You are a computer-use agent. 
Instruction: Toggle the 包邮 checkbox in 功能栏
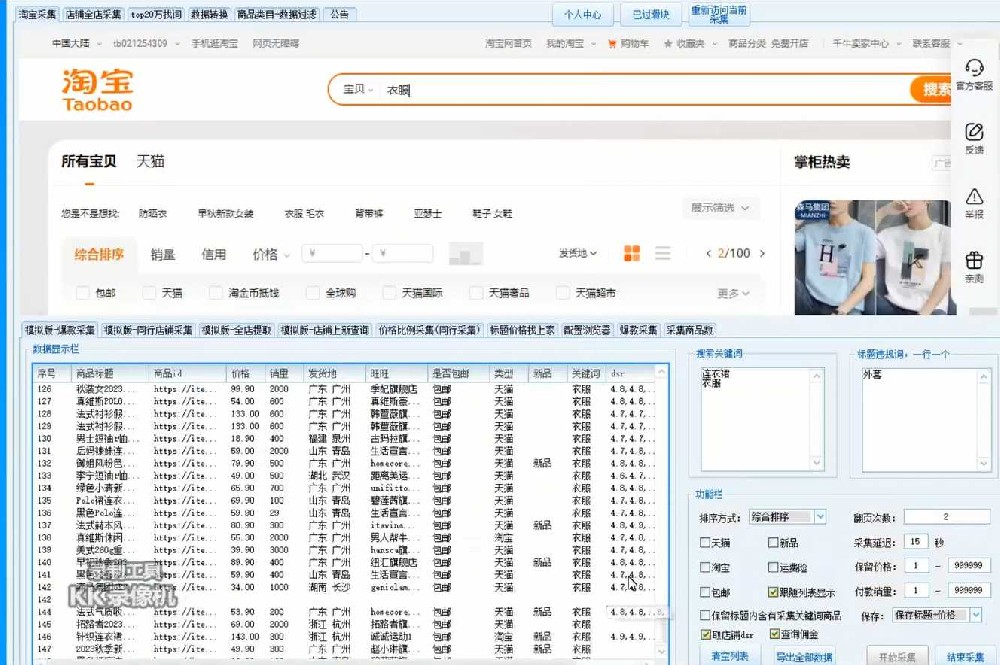[705, 592]
